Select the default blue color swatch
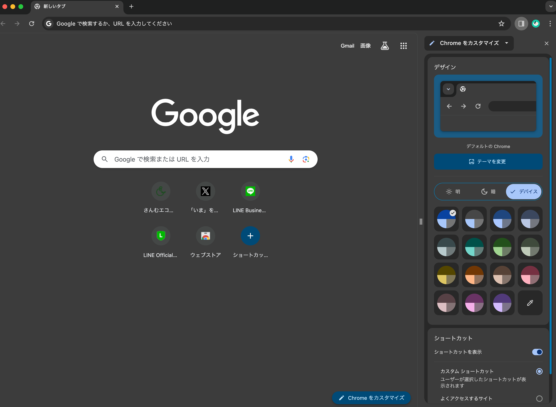 (x=446, y=219)
